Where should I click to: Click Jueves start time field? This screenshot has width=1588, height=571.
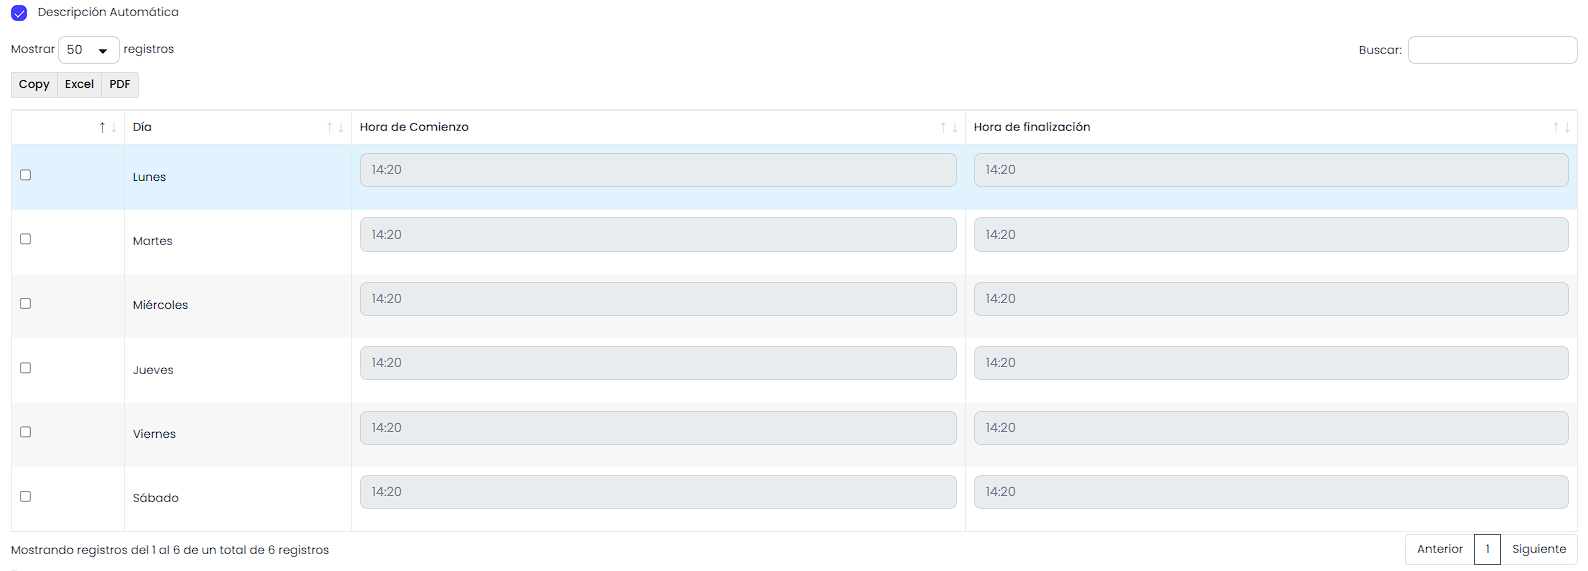click(658, 363)
